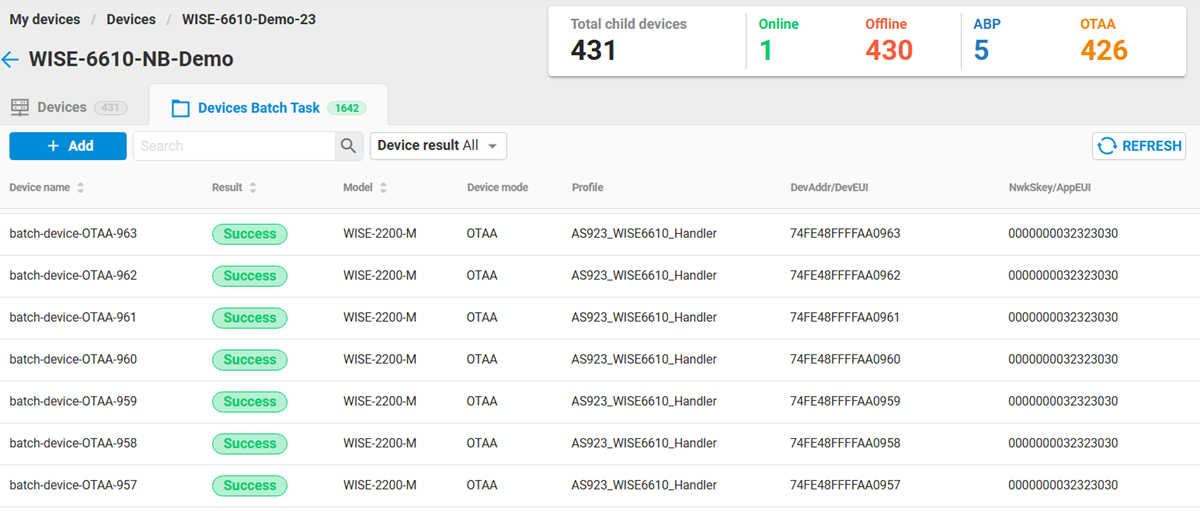1200x511 pixels.
Task: Focus the Search input field
Action: coord(234,146)
